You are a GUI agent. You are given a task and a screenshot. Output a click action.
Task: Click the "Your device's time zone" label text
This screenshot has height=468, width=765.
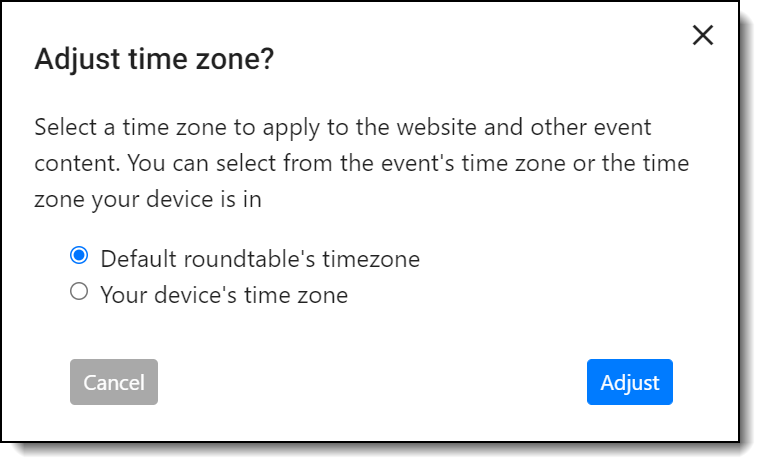point(224,295)
